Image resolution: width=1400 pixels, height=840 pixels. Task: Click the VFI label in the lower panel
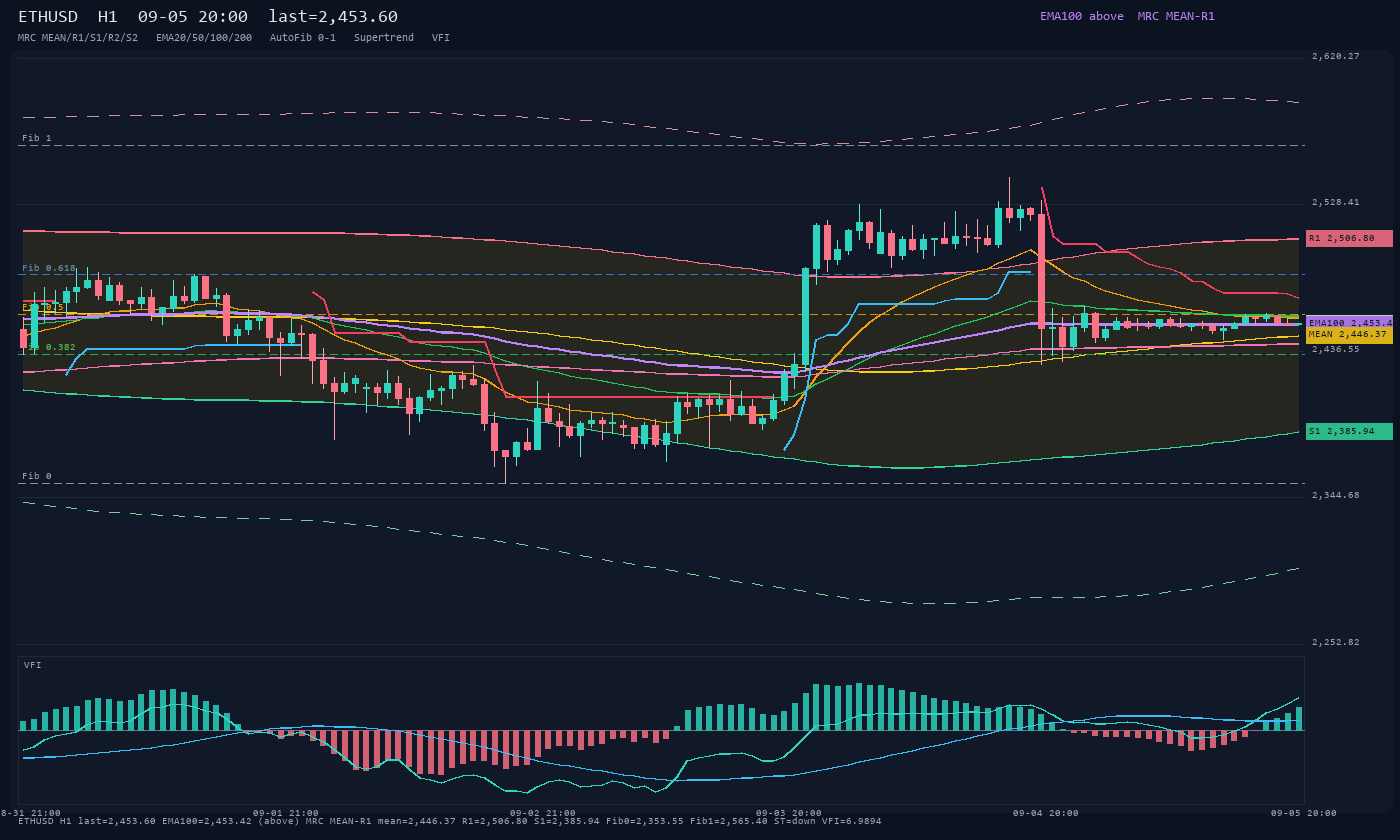33,665
